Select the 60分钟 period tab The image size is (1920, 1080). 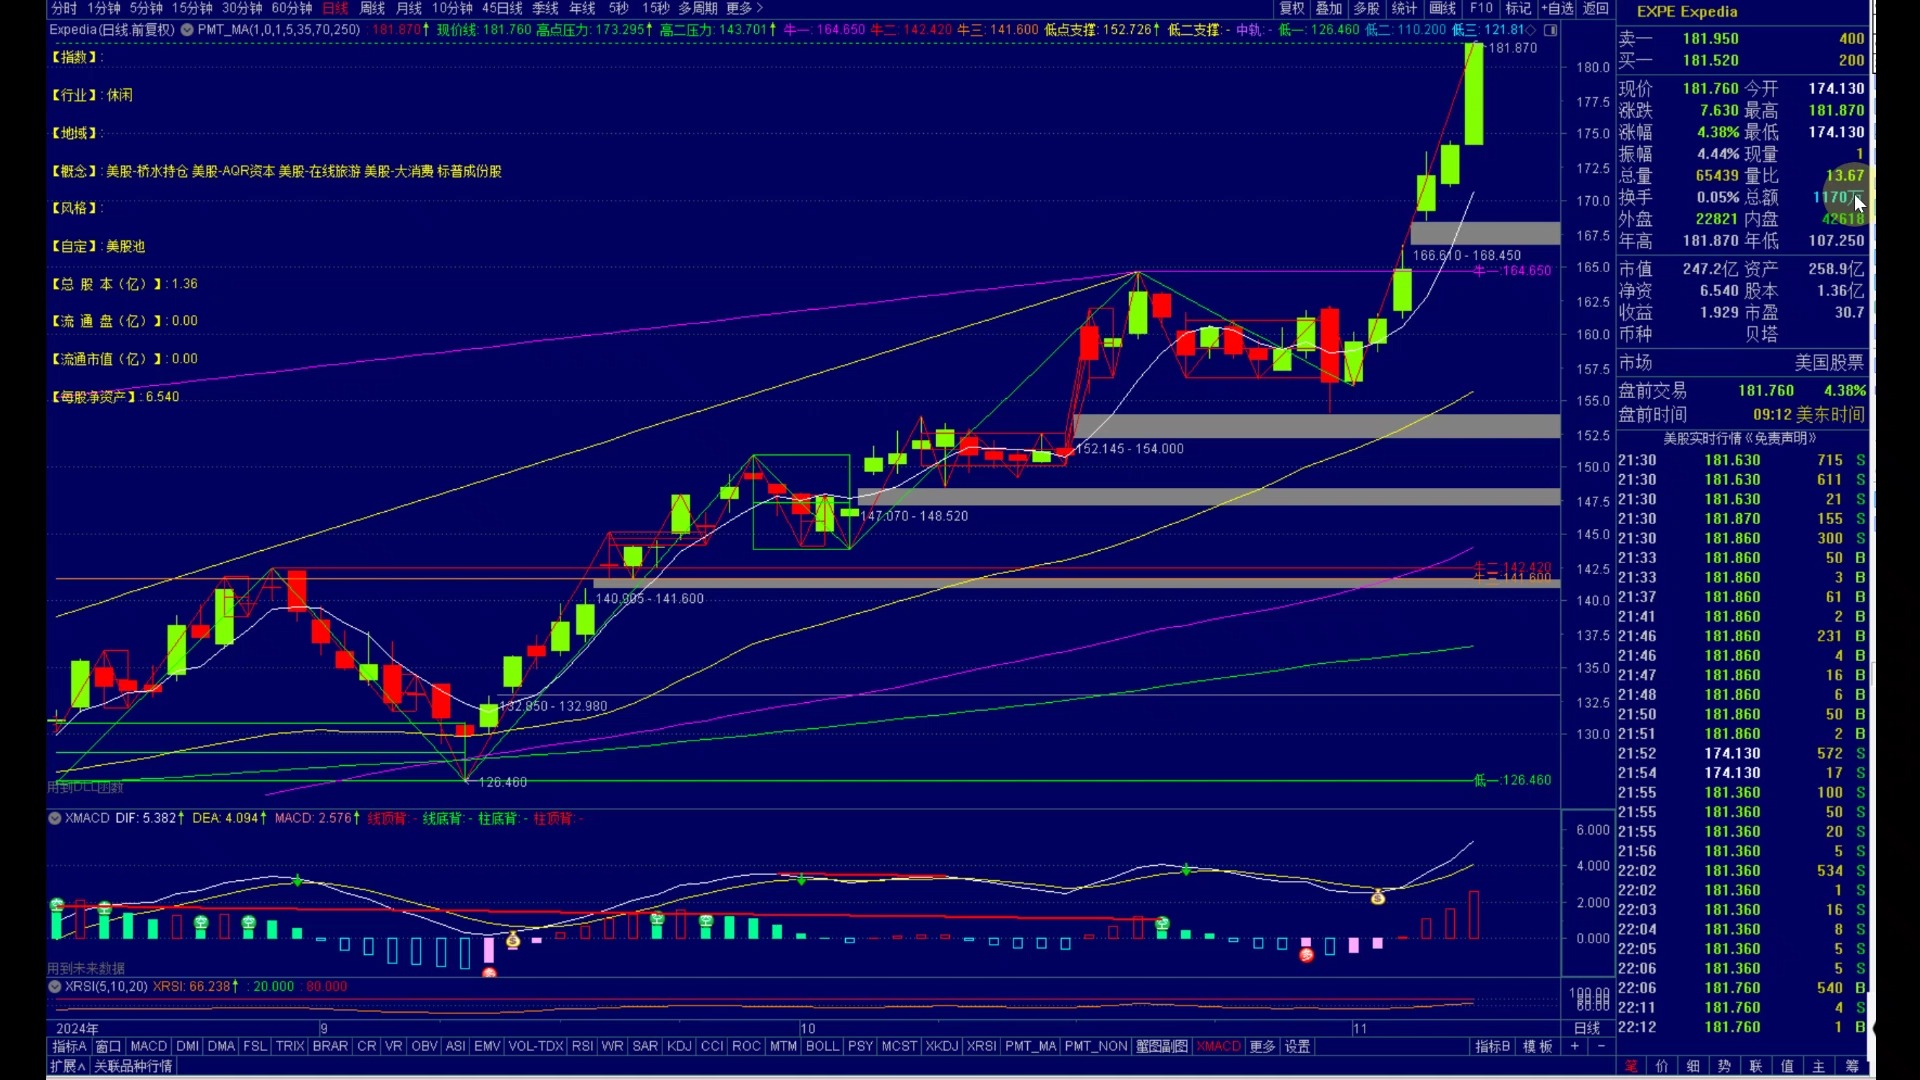292,8
